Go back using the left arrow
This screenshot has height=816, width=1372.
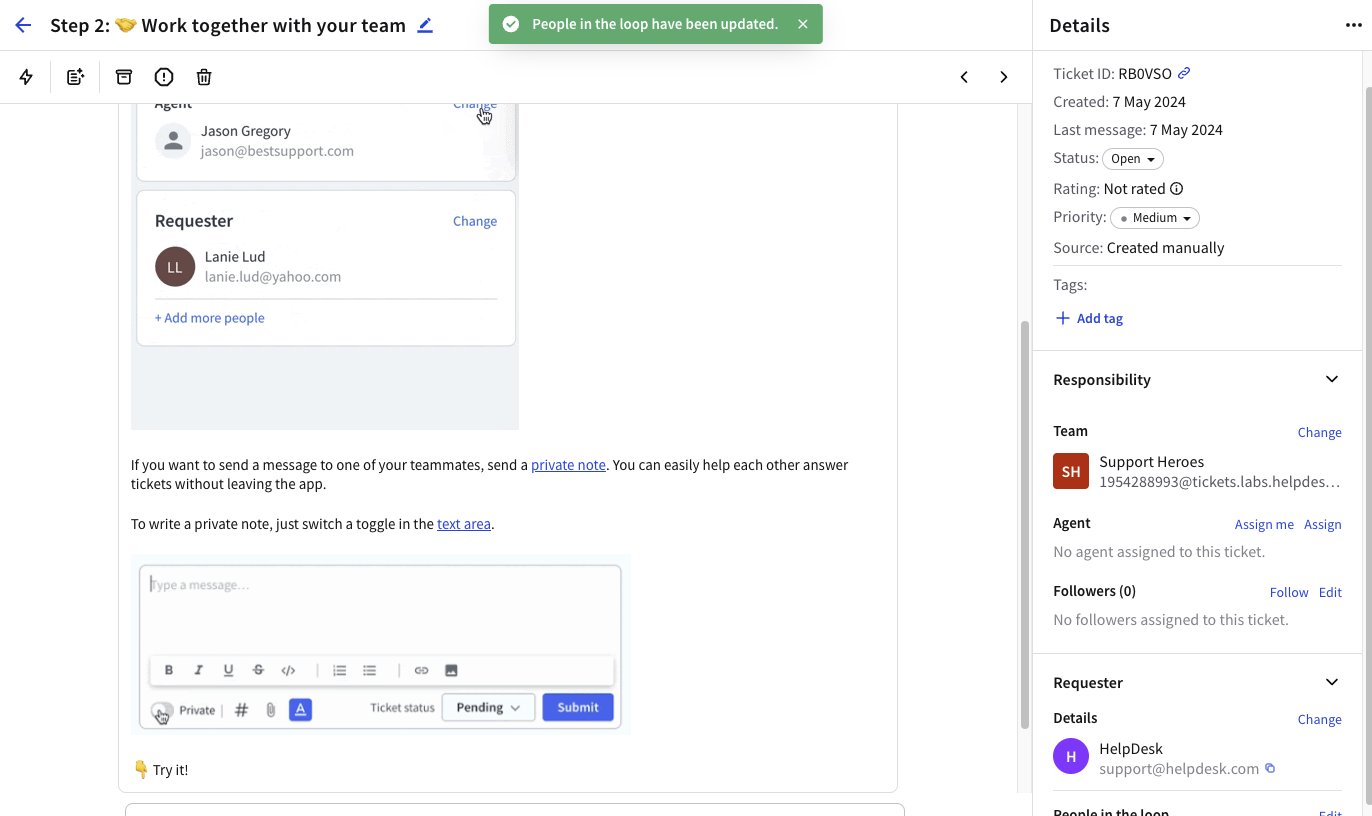23,25
